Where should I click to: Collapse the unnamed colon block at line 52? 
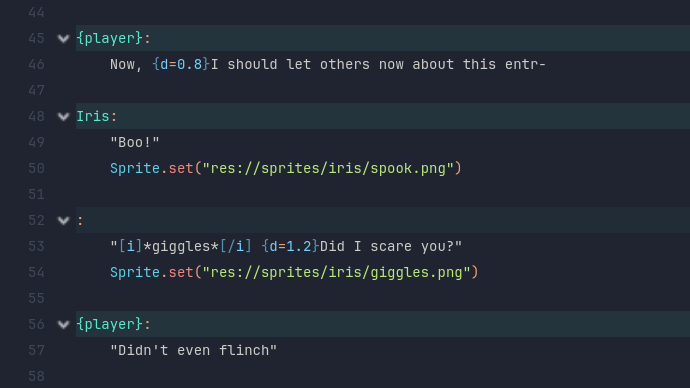tap(63, 220)
